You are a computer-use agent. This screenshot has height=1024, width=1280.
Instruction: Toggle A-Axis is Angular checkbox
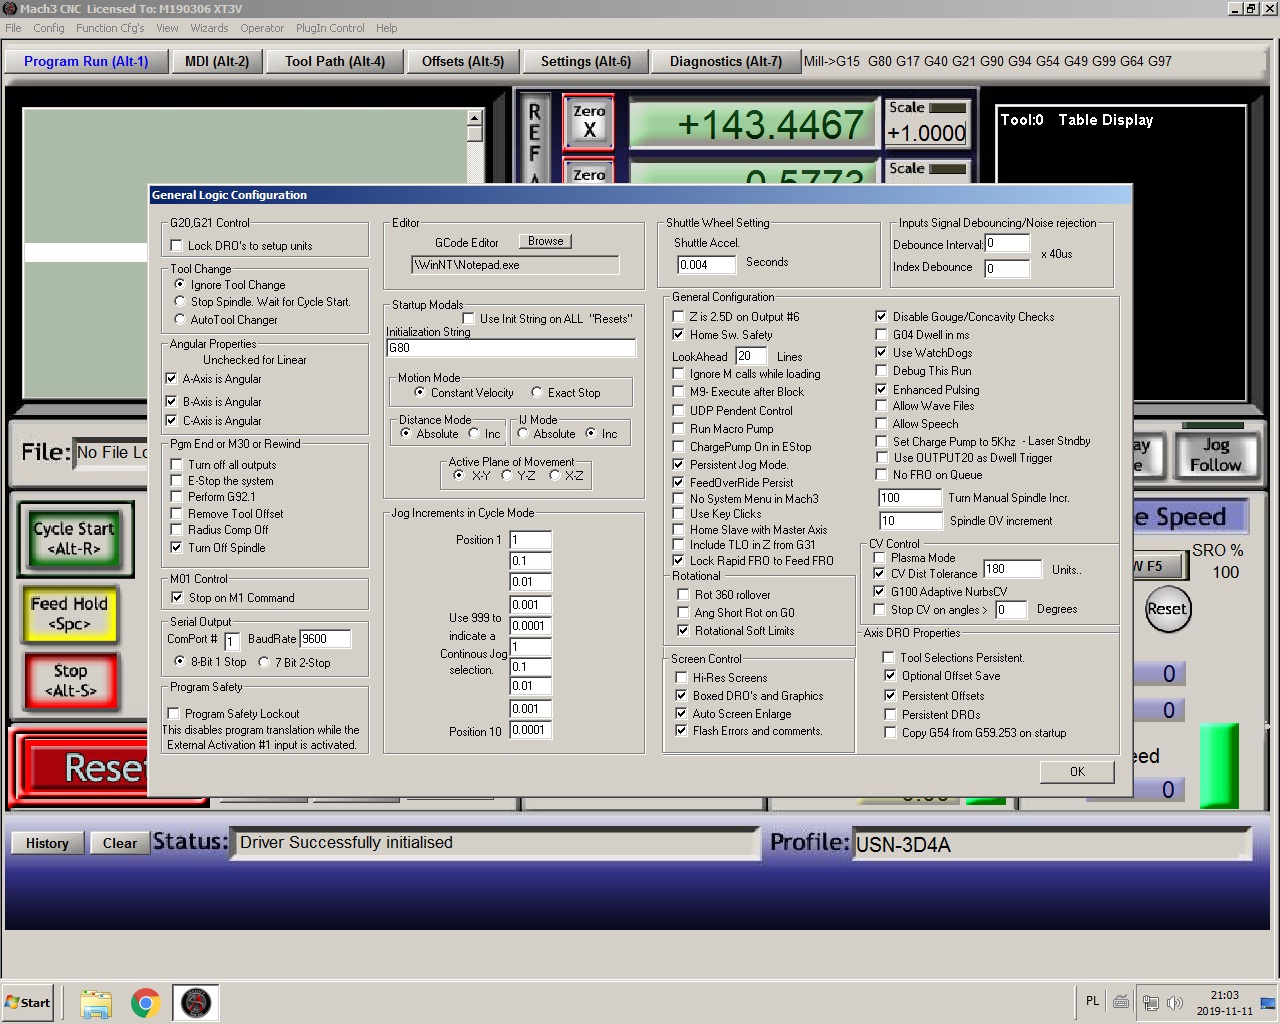click(171, 379)
